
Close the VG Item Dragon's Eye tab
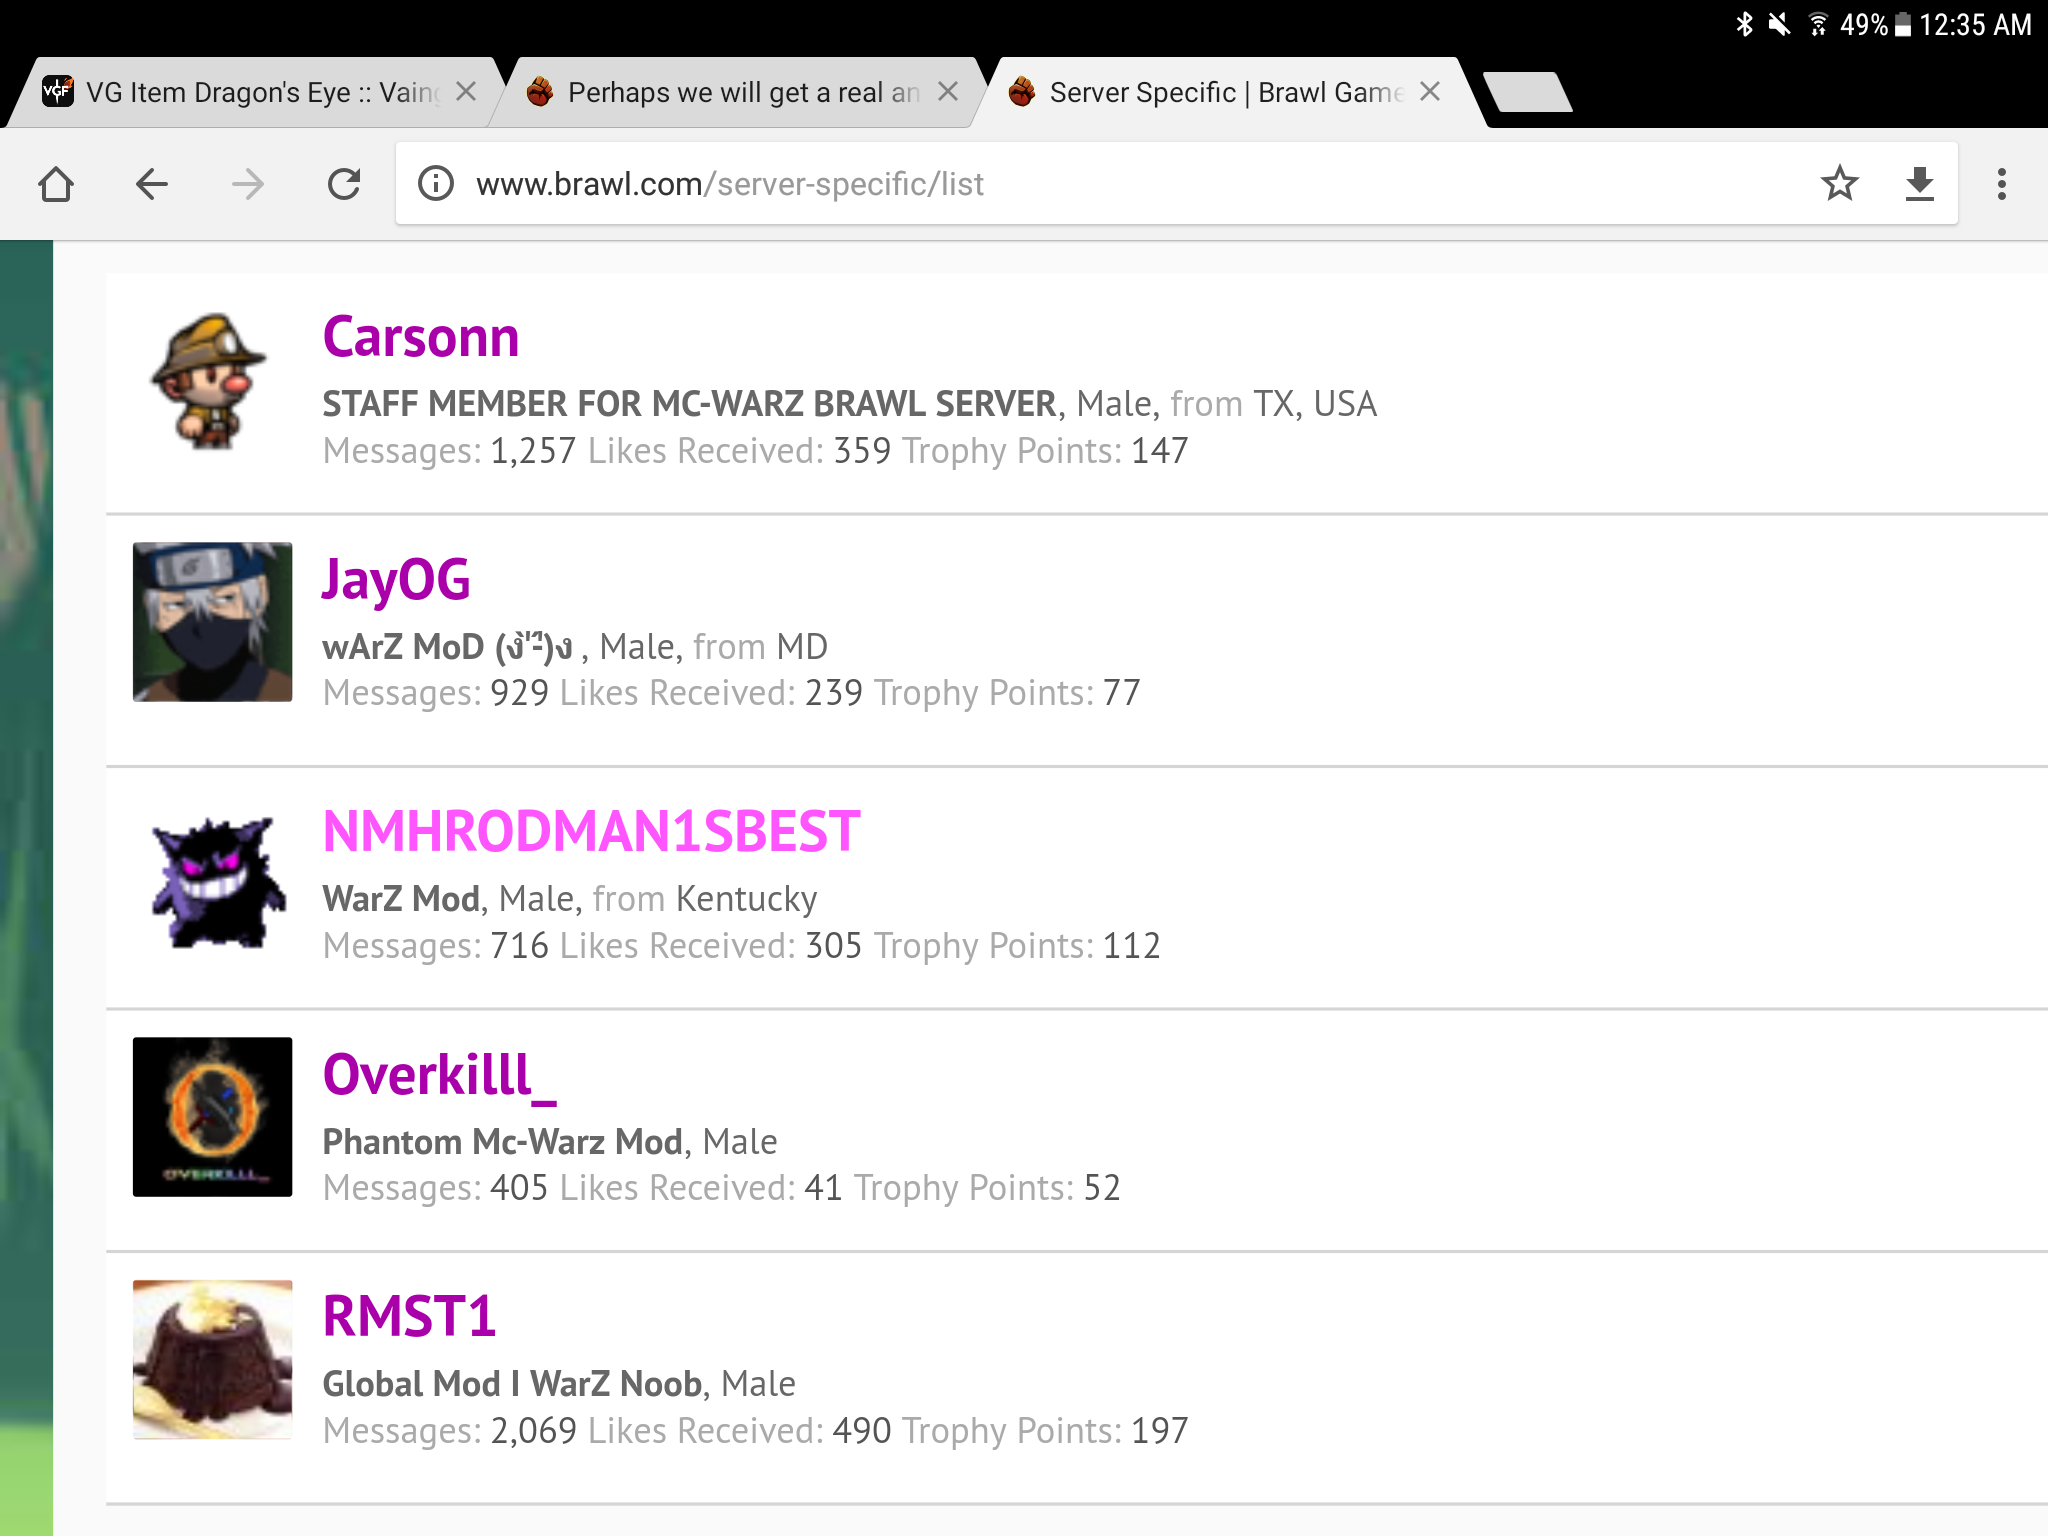[x=466, y=92]
